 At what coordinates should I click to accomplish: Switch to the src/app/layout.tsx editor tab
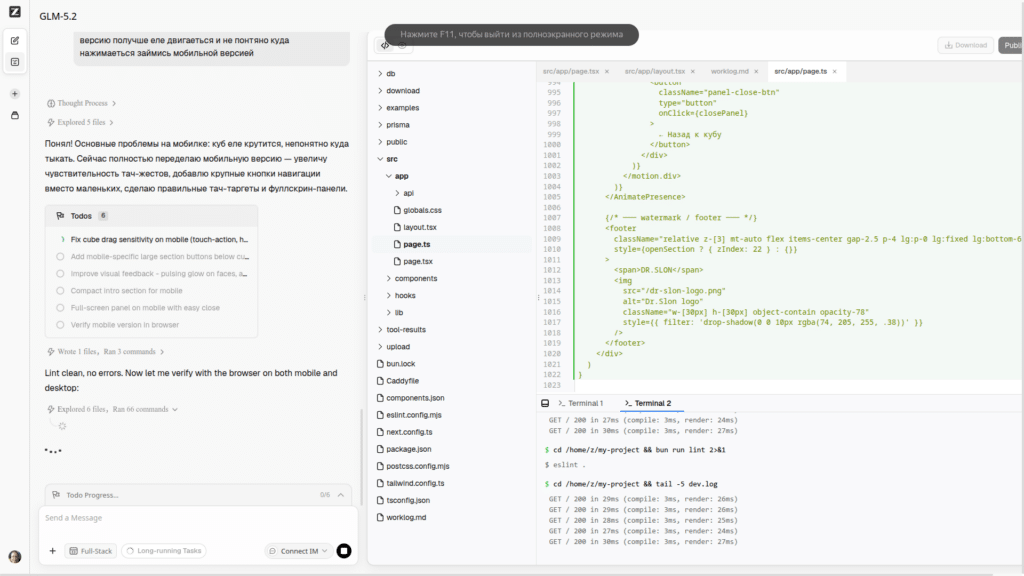[655, 72]
